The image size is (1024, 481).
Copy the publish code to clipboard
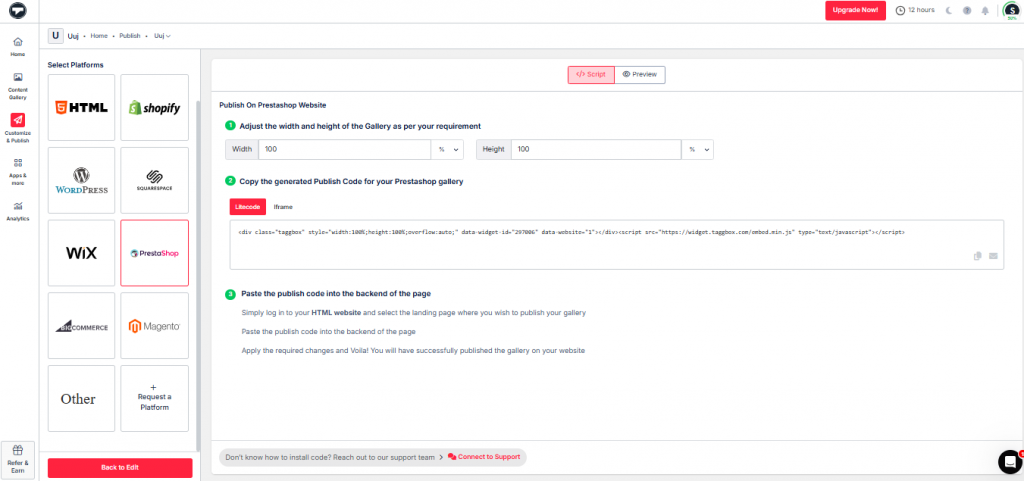coord(978,256)
